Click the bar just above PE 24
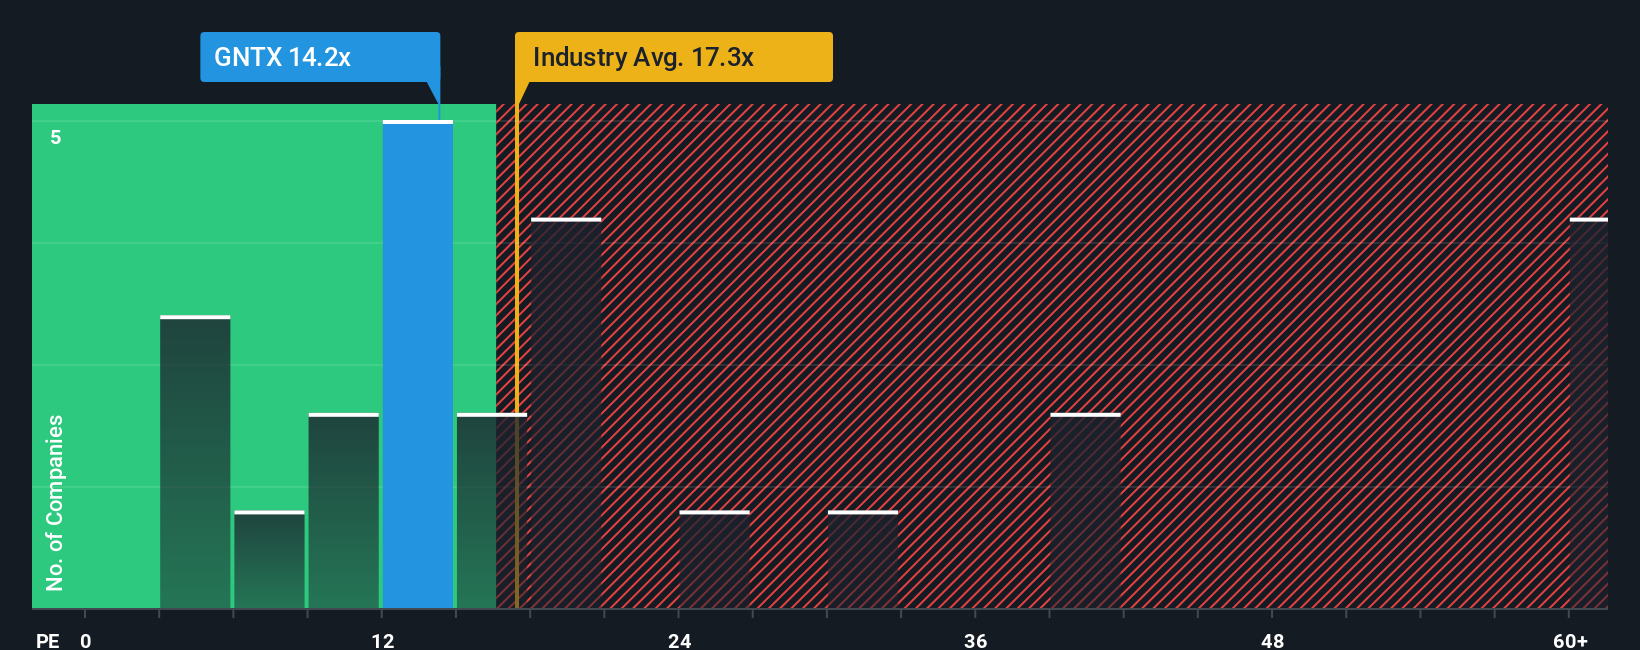This screenshot has width=1640, height=650. (x=714, y=560)
